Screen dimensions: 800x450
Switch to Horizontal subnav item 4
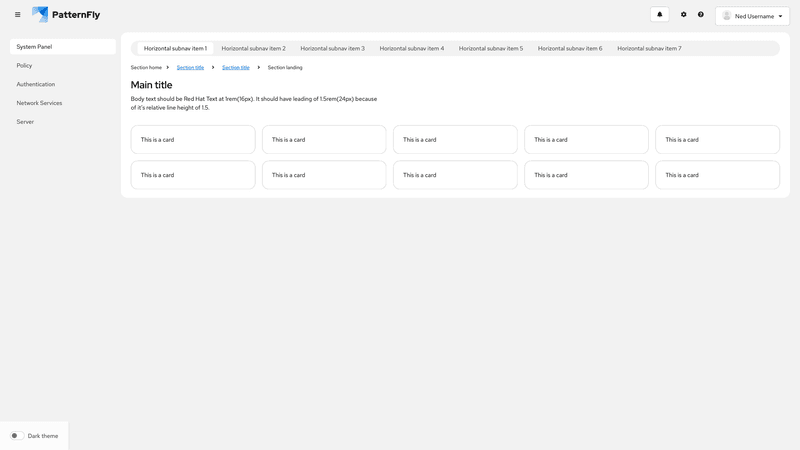coord(411,48)
